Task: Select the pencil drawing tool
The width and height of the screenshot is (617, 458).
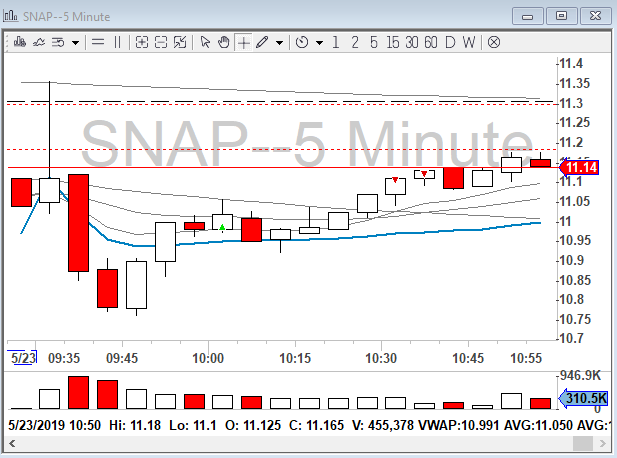Action: coord(262,42)
